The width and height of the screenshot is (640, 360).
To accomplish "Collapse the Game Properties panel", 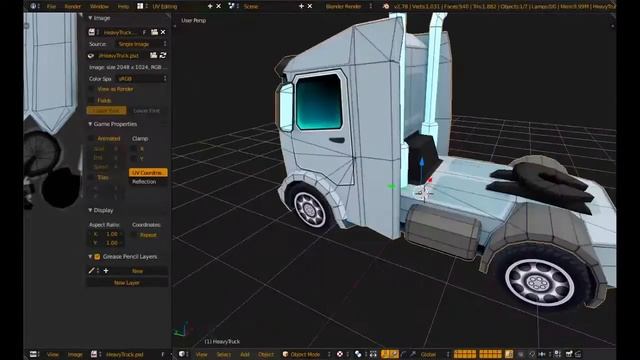I will tap(90, 124).
